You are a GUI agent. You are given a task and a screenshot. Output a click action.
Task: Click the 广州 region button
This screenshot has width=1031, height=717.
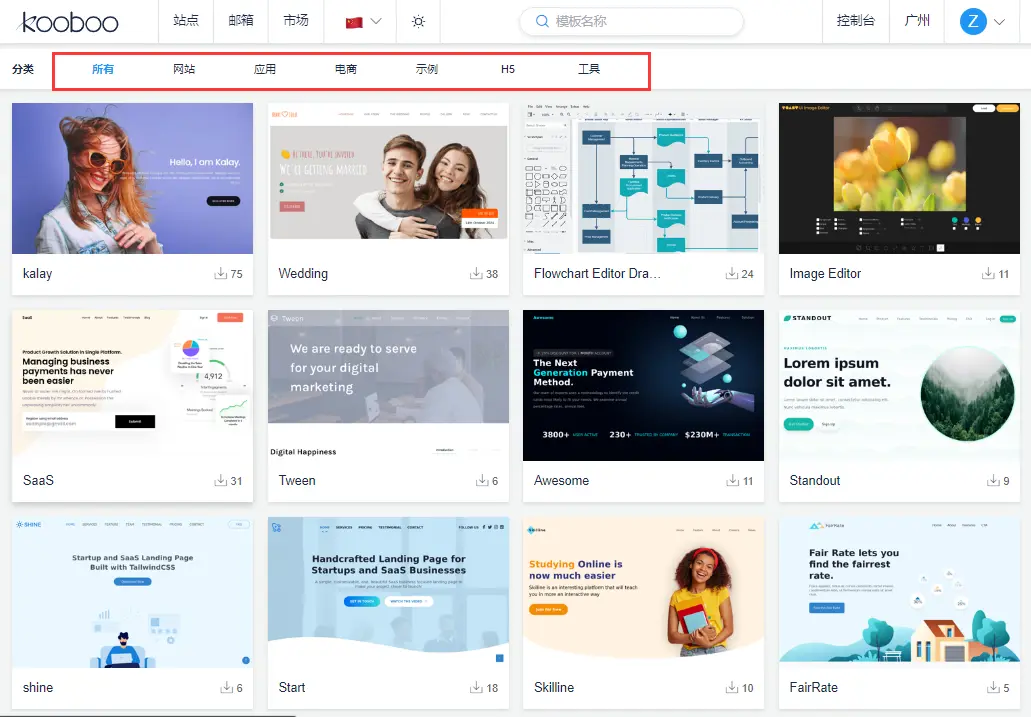coord(917,21)
